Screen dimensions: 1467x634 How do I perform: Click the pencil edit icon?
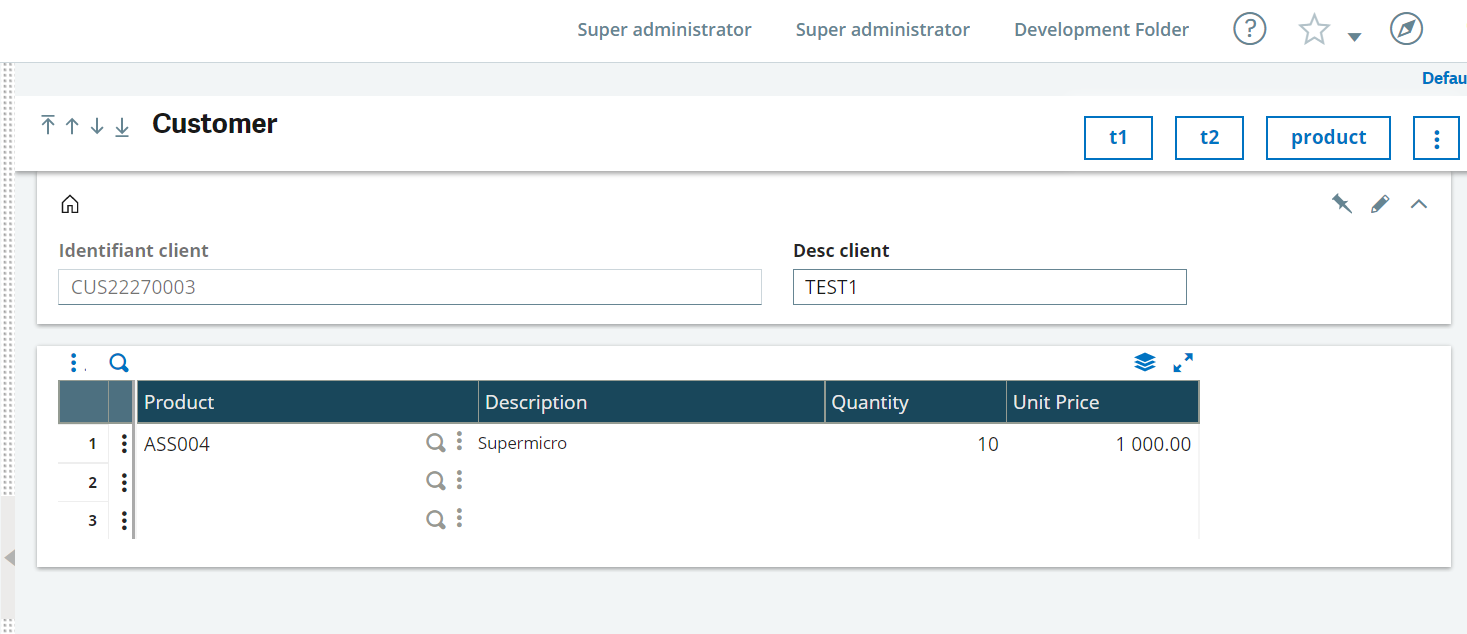1380,204
